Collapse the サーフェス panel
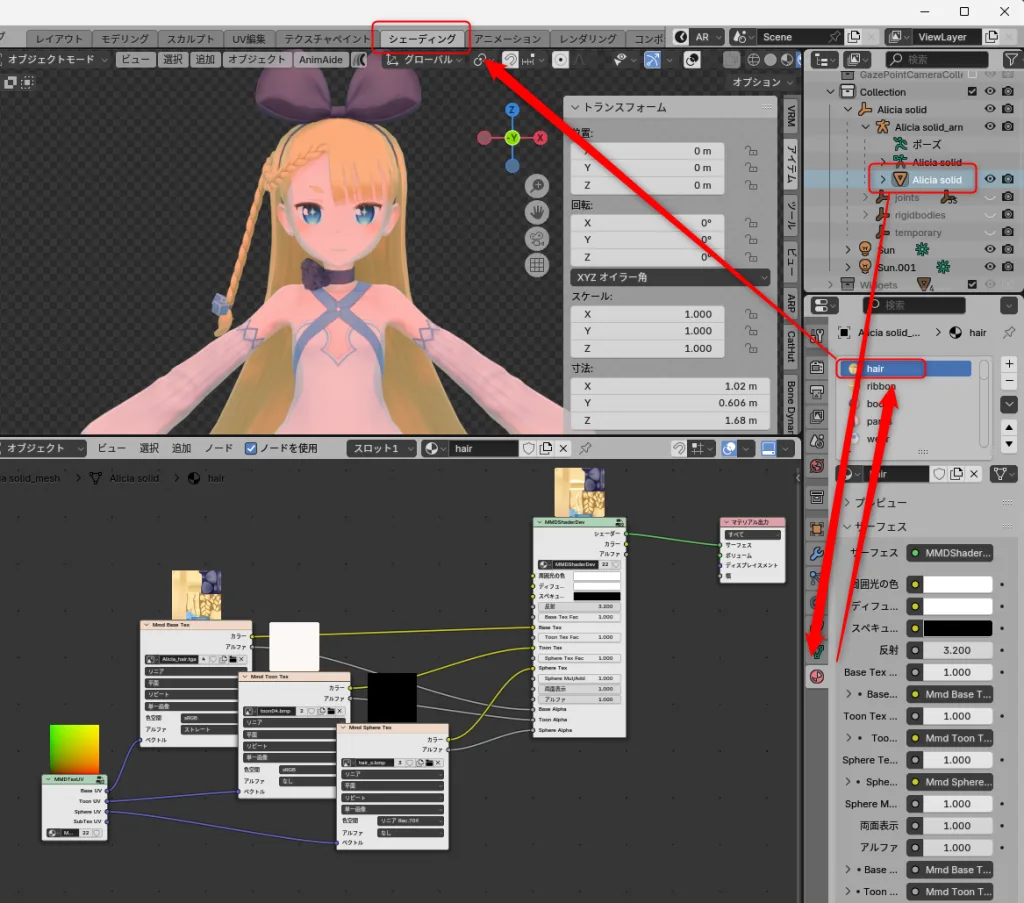The height and width of the screenshot is (903, 1024). pos(848,526)
